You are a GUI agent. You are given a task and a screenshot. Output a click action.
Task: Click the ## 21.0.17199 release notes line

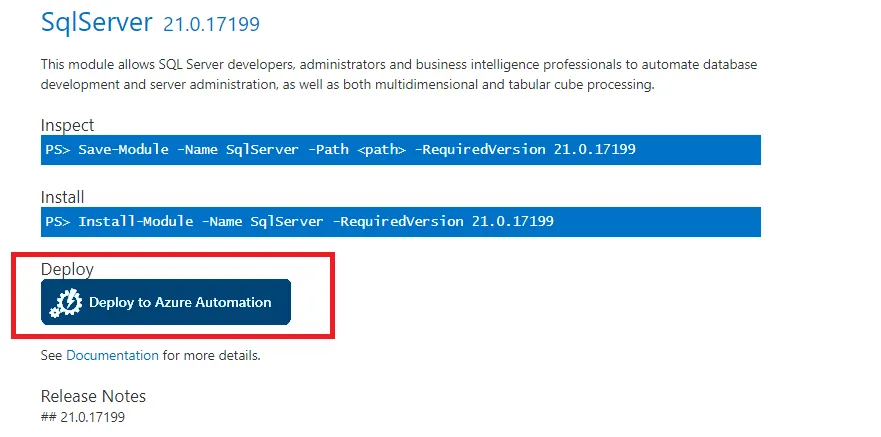coord(83,417)
